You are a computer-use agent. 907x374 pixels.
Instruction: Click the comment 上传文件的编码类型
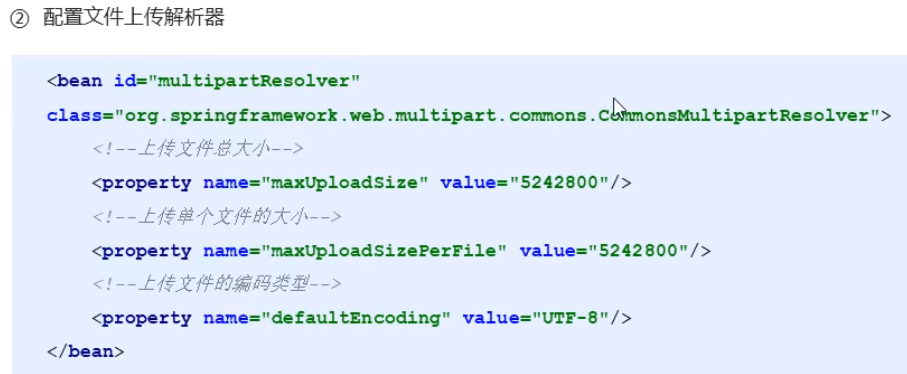(x=216, y=284)
